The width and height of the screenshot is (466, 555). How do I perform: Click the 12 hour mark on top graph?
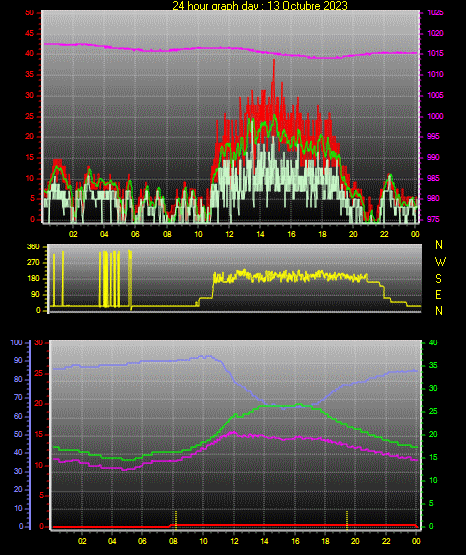click(229, 234)
